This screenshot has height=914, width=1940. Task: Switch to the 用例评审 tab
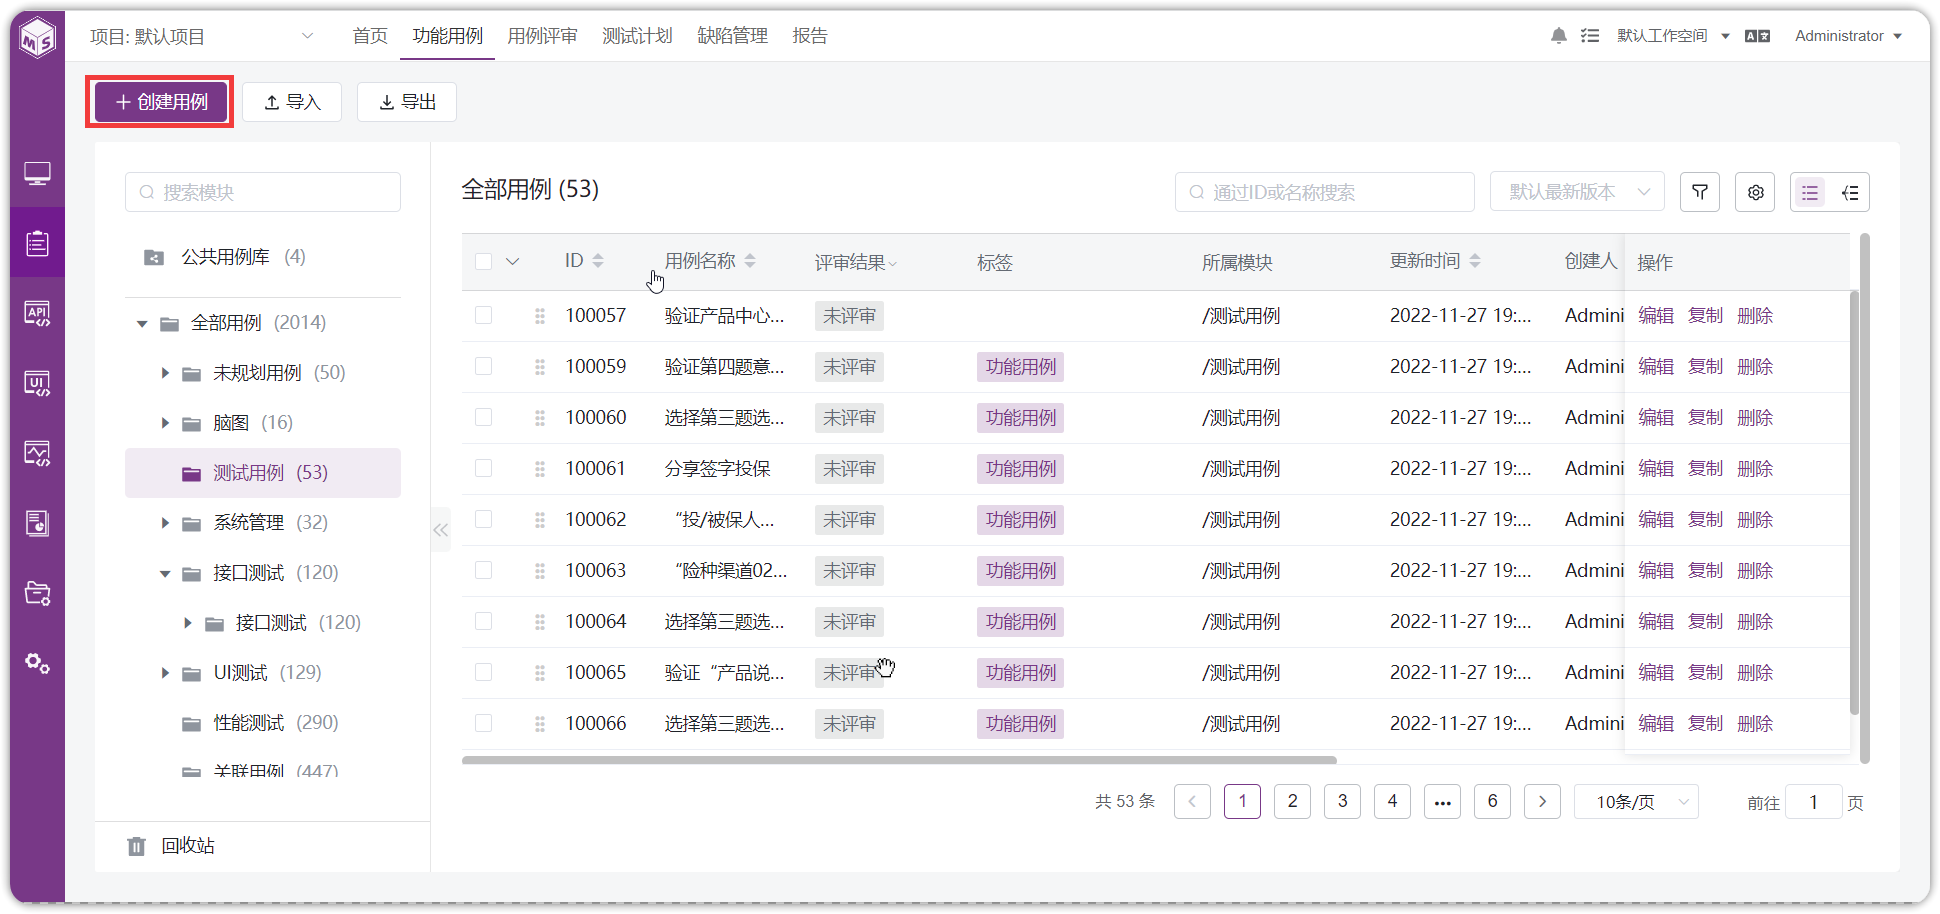click(542, 36)
